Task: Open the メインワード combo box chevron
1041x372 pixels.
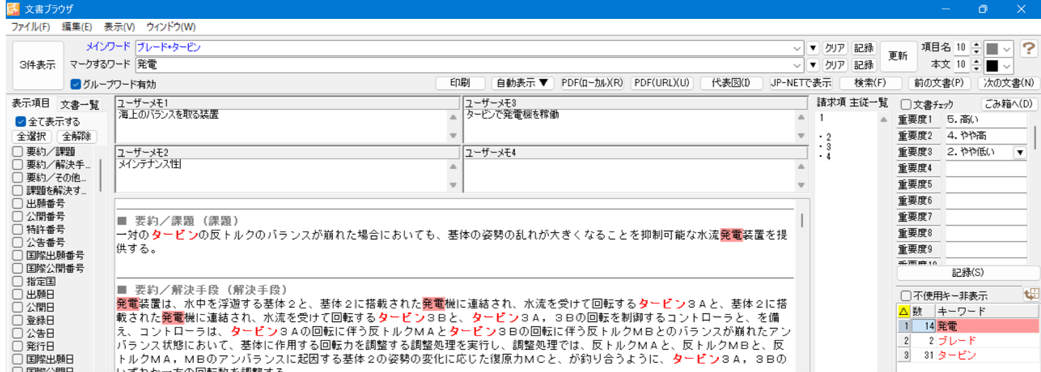Action: (797, 48)
